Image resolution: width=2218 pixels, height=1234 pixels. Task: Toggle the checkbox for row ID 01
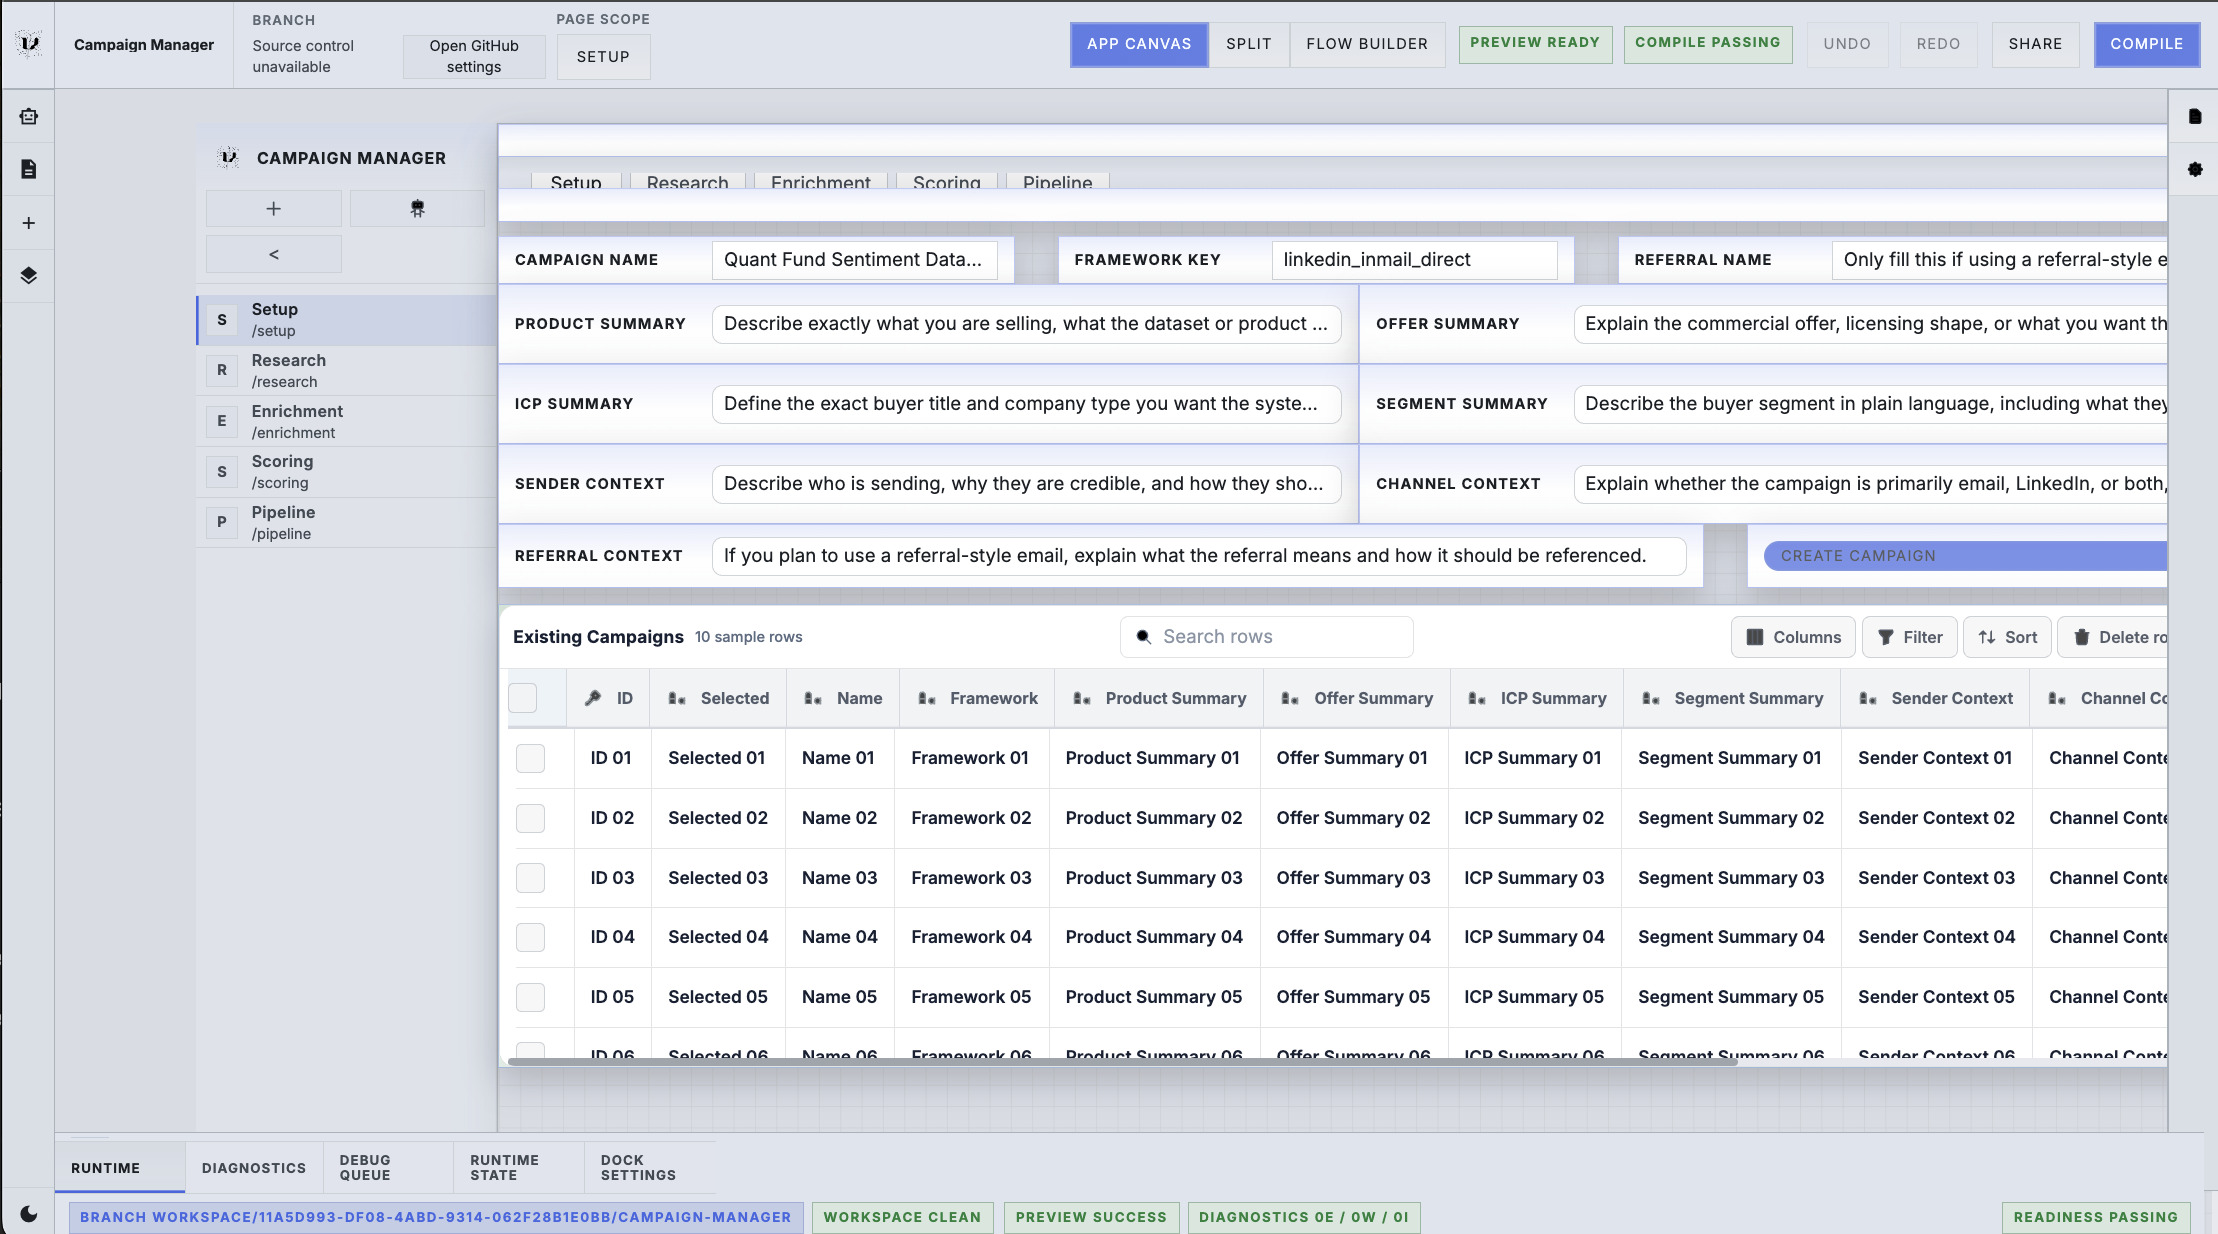tap(529, 758)
